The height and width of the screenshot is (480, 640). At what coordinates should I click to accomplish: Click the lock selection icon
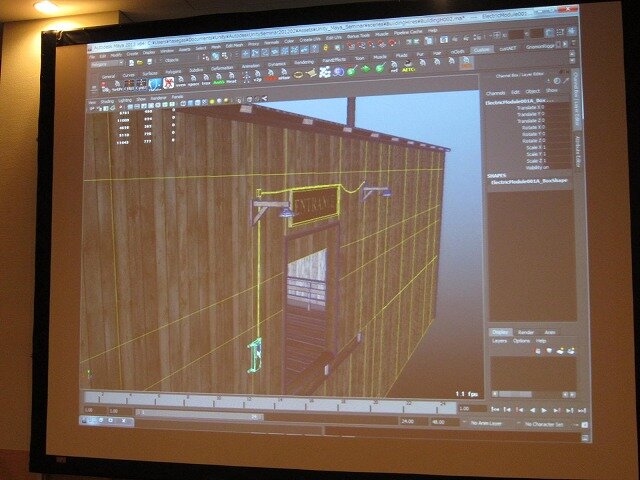tap(325, 48)
